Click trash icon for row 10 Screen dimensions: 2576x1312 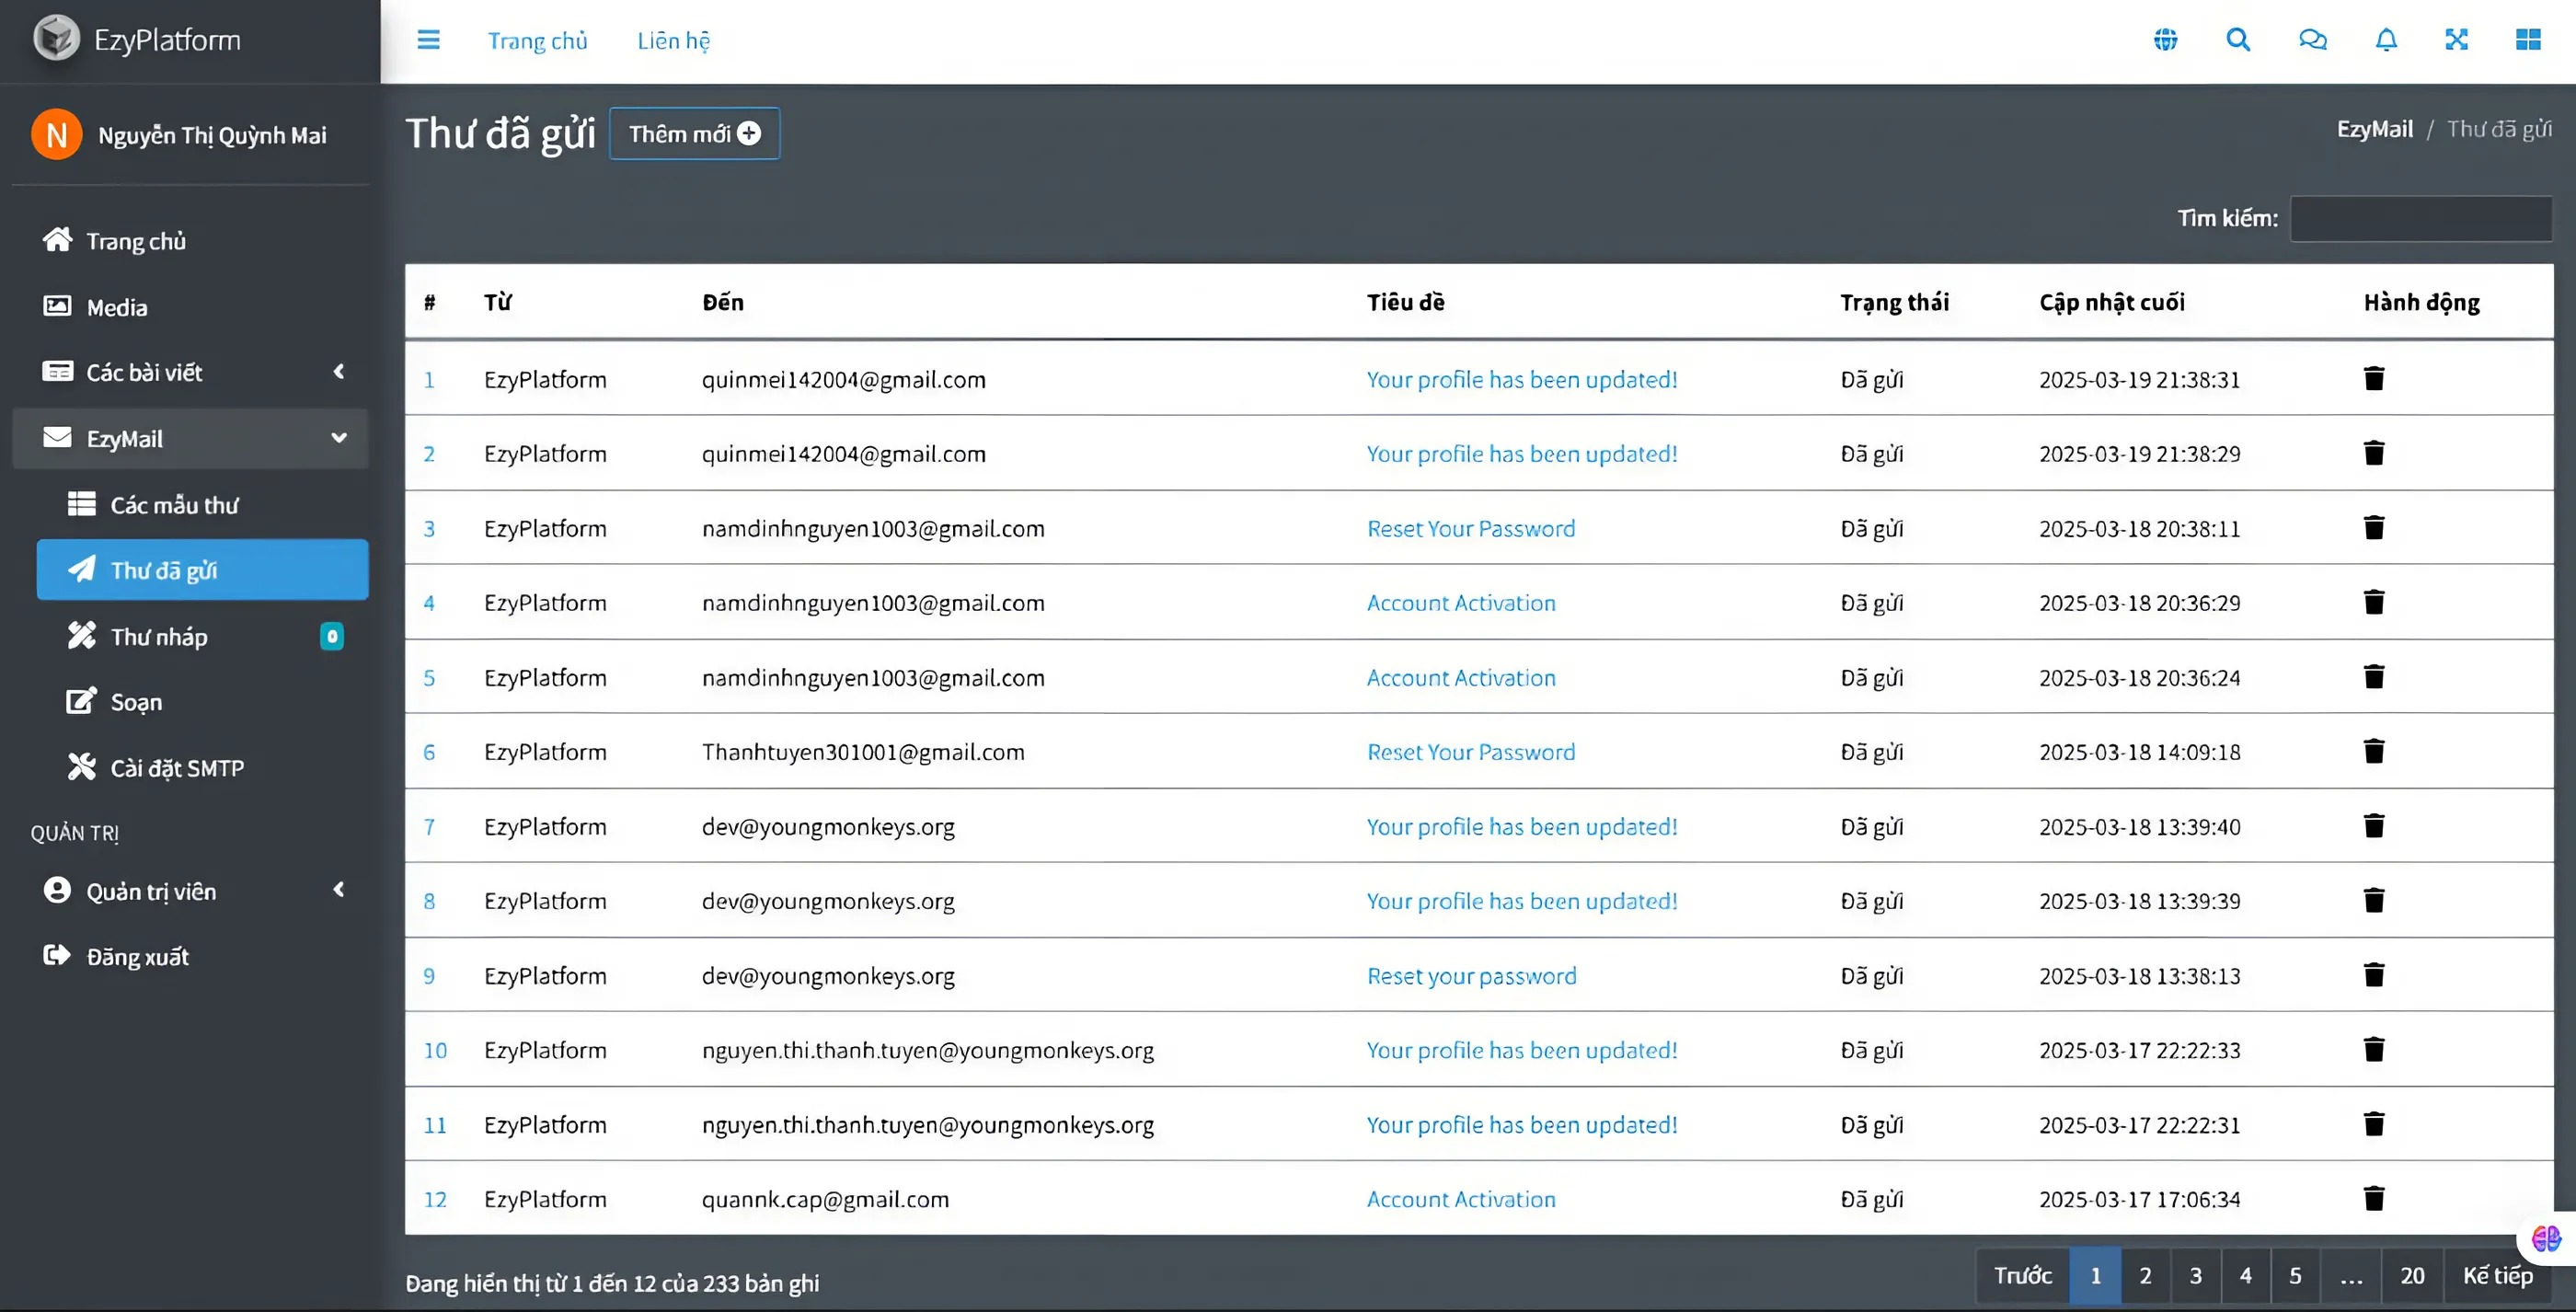pos(2374,1049)
